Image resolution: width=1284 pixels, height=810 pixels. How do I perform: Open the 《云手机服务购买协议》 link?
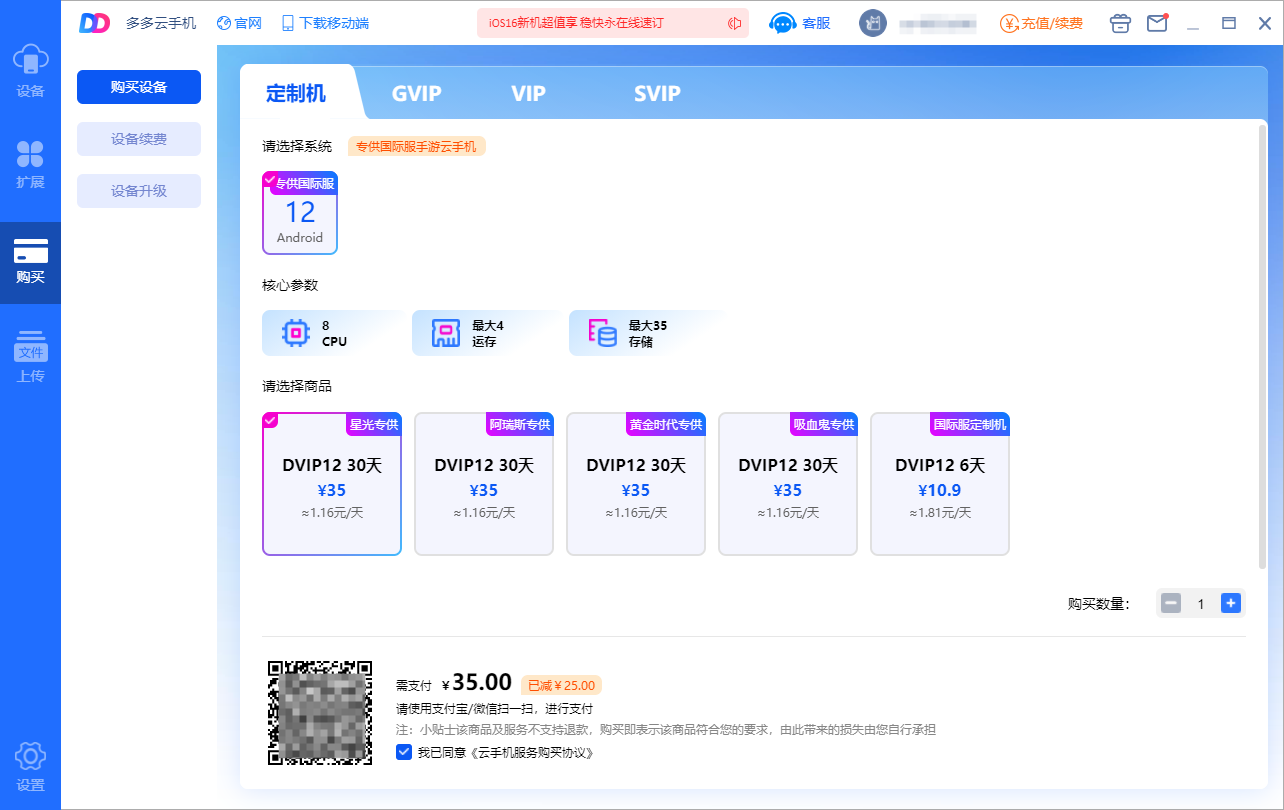pos(532,752)
